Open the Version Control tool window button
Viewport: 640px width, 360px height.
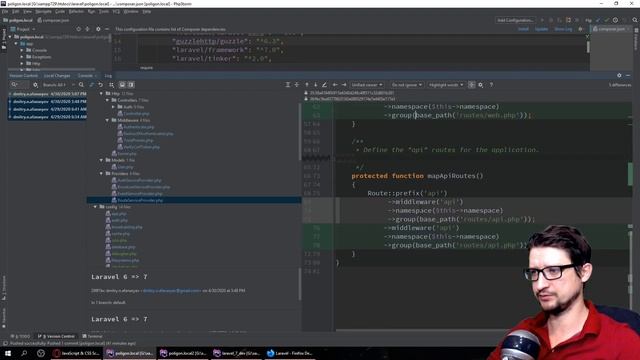[x=56, y=336]
